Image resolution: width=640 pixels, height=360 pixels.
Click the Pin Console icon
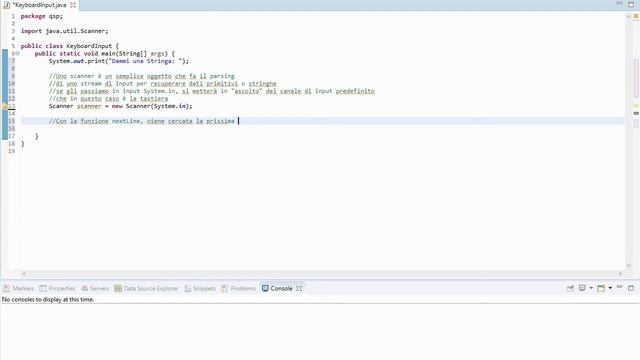click(x=570, y=288)
